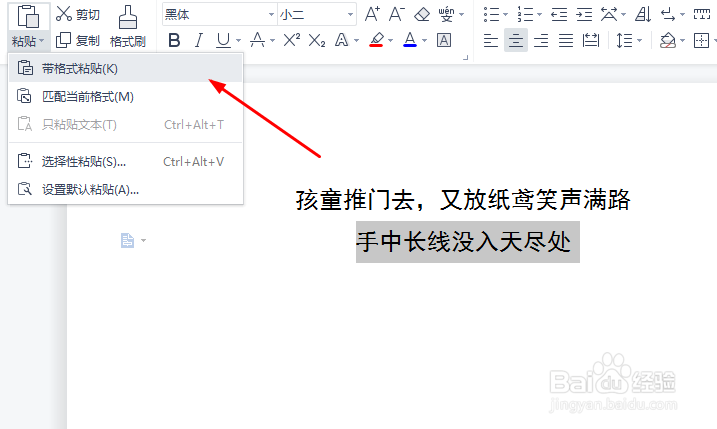The height and width of the screenshot is (429, 717).
Task: Align text right
Action: [x=541, y=41]
